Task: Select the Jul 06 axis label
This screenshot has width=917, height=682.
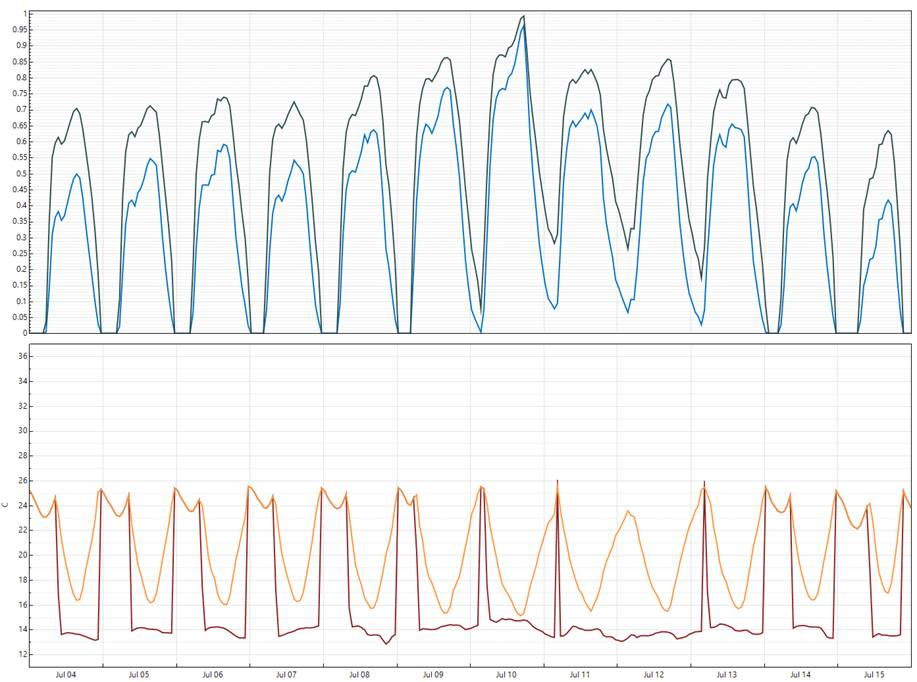Action: click(x=212, y=674)
